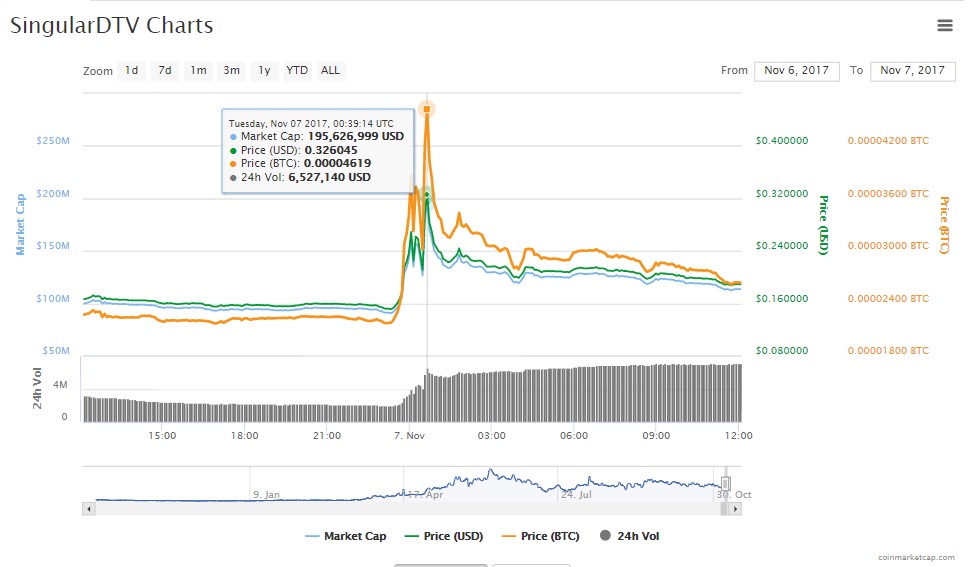The width and height of the screenshot is (973, 567).
Task: Toggle Market Cap series in legend
Action: point(346,536)
